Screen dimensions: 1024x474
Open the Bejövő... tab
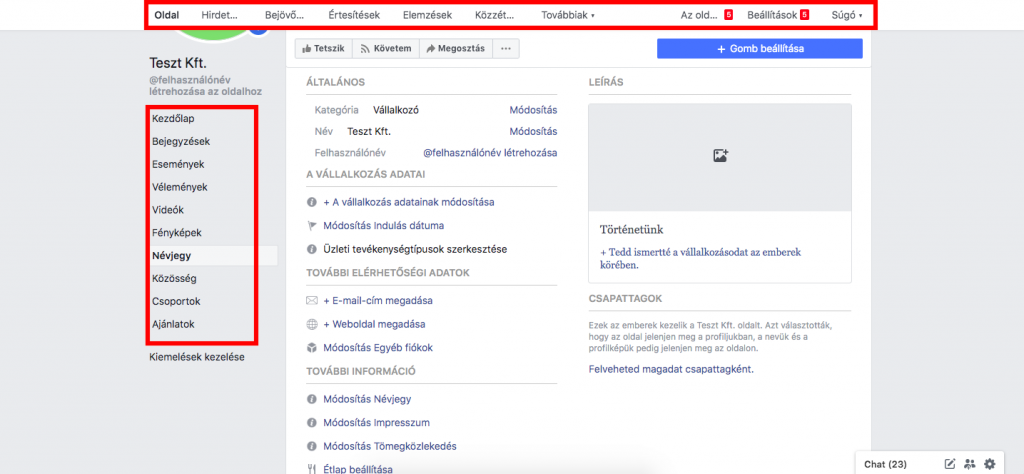pos(284,15)
